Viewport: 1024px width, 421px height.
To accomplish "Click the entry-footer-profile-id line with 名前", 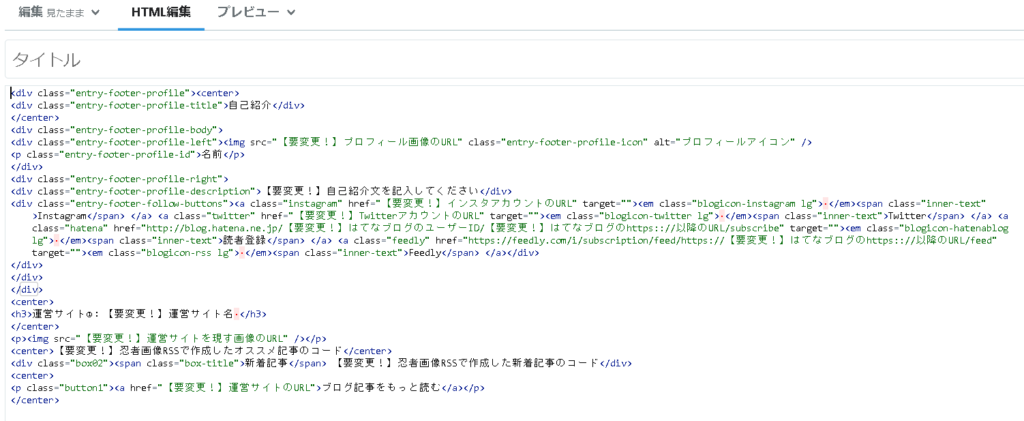I will coord(128,155).
